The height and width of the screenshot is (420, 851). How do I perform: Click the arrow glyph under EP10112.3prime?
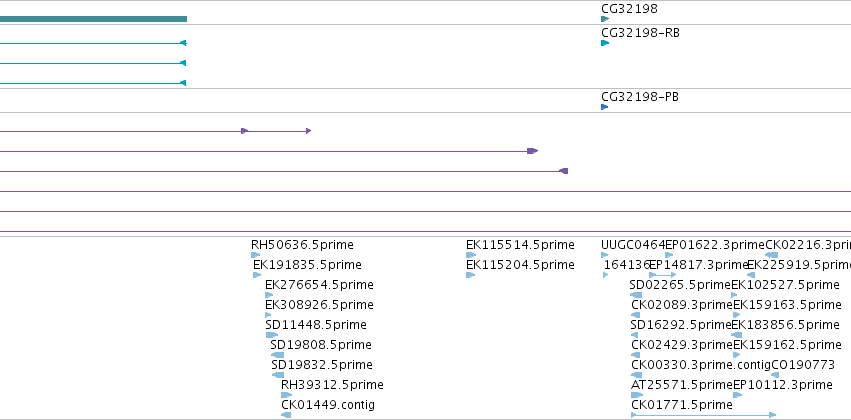point(737,395)
